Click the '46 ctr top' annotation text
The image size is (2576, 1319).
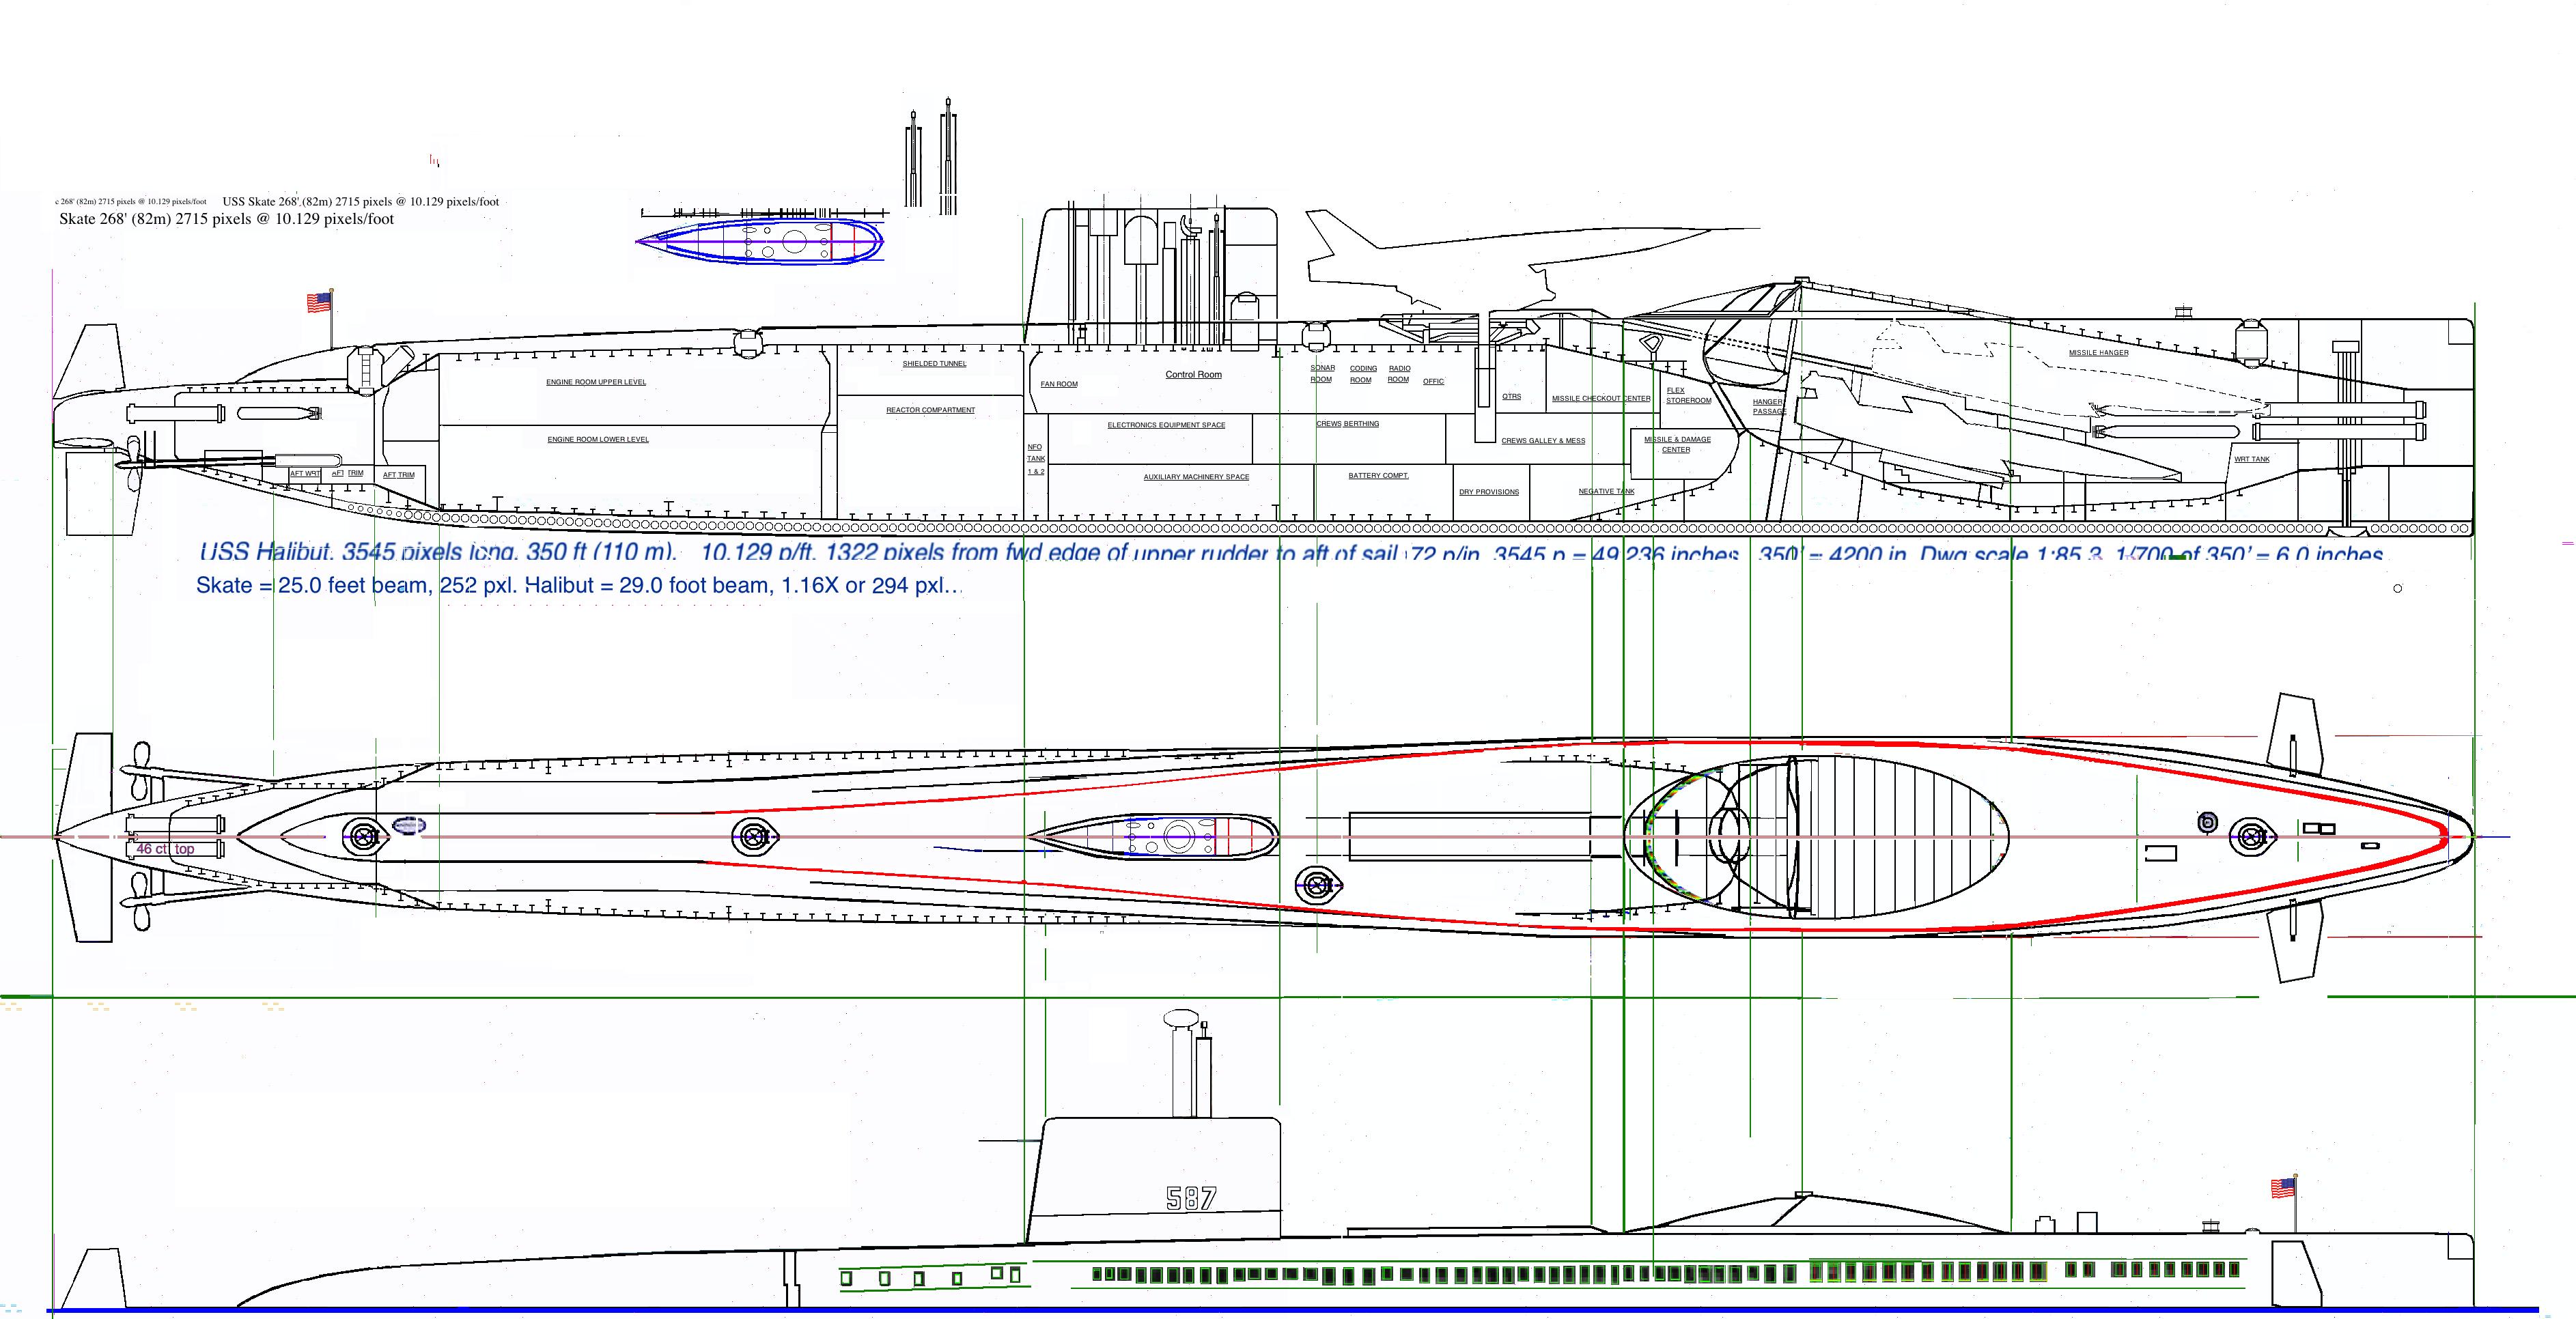point(165,849)
